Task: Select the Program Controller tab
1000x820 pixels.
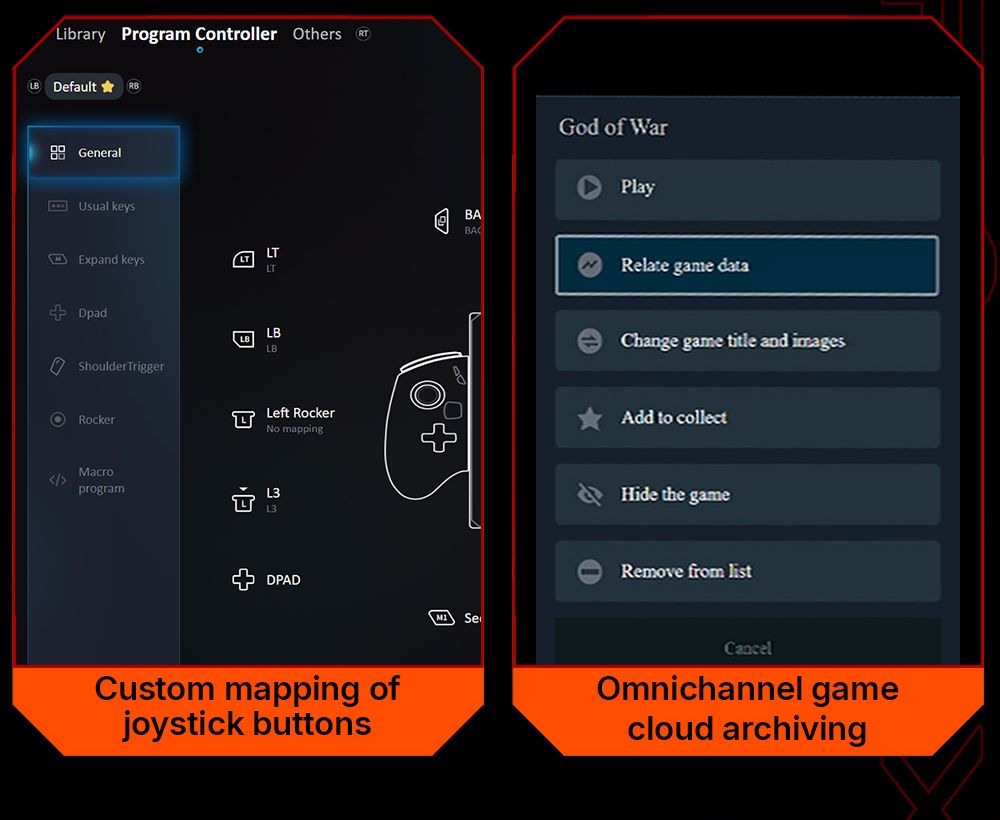Action: pos(199,34)
